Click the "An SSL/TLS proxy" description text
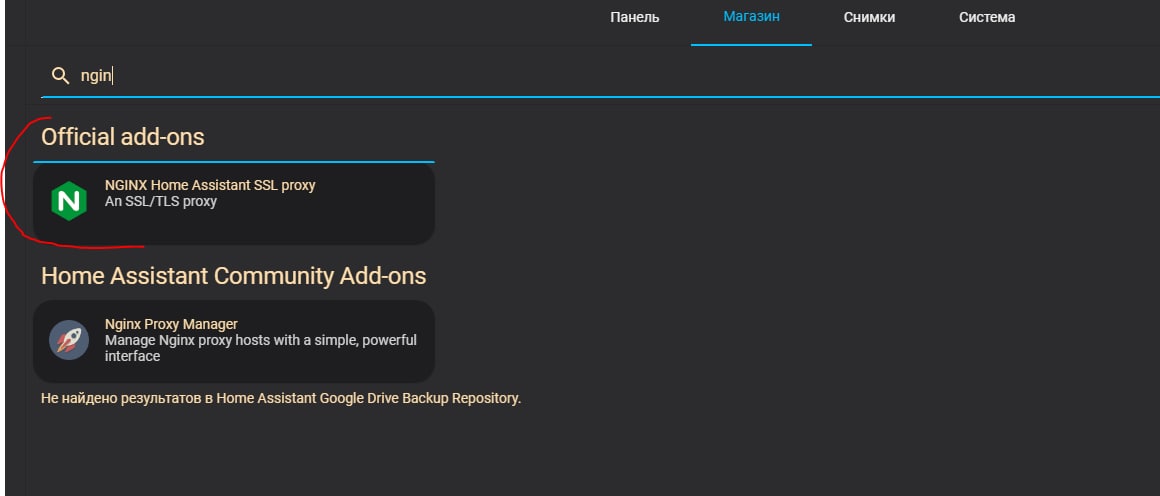 [x=161, y=201]
